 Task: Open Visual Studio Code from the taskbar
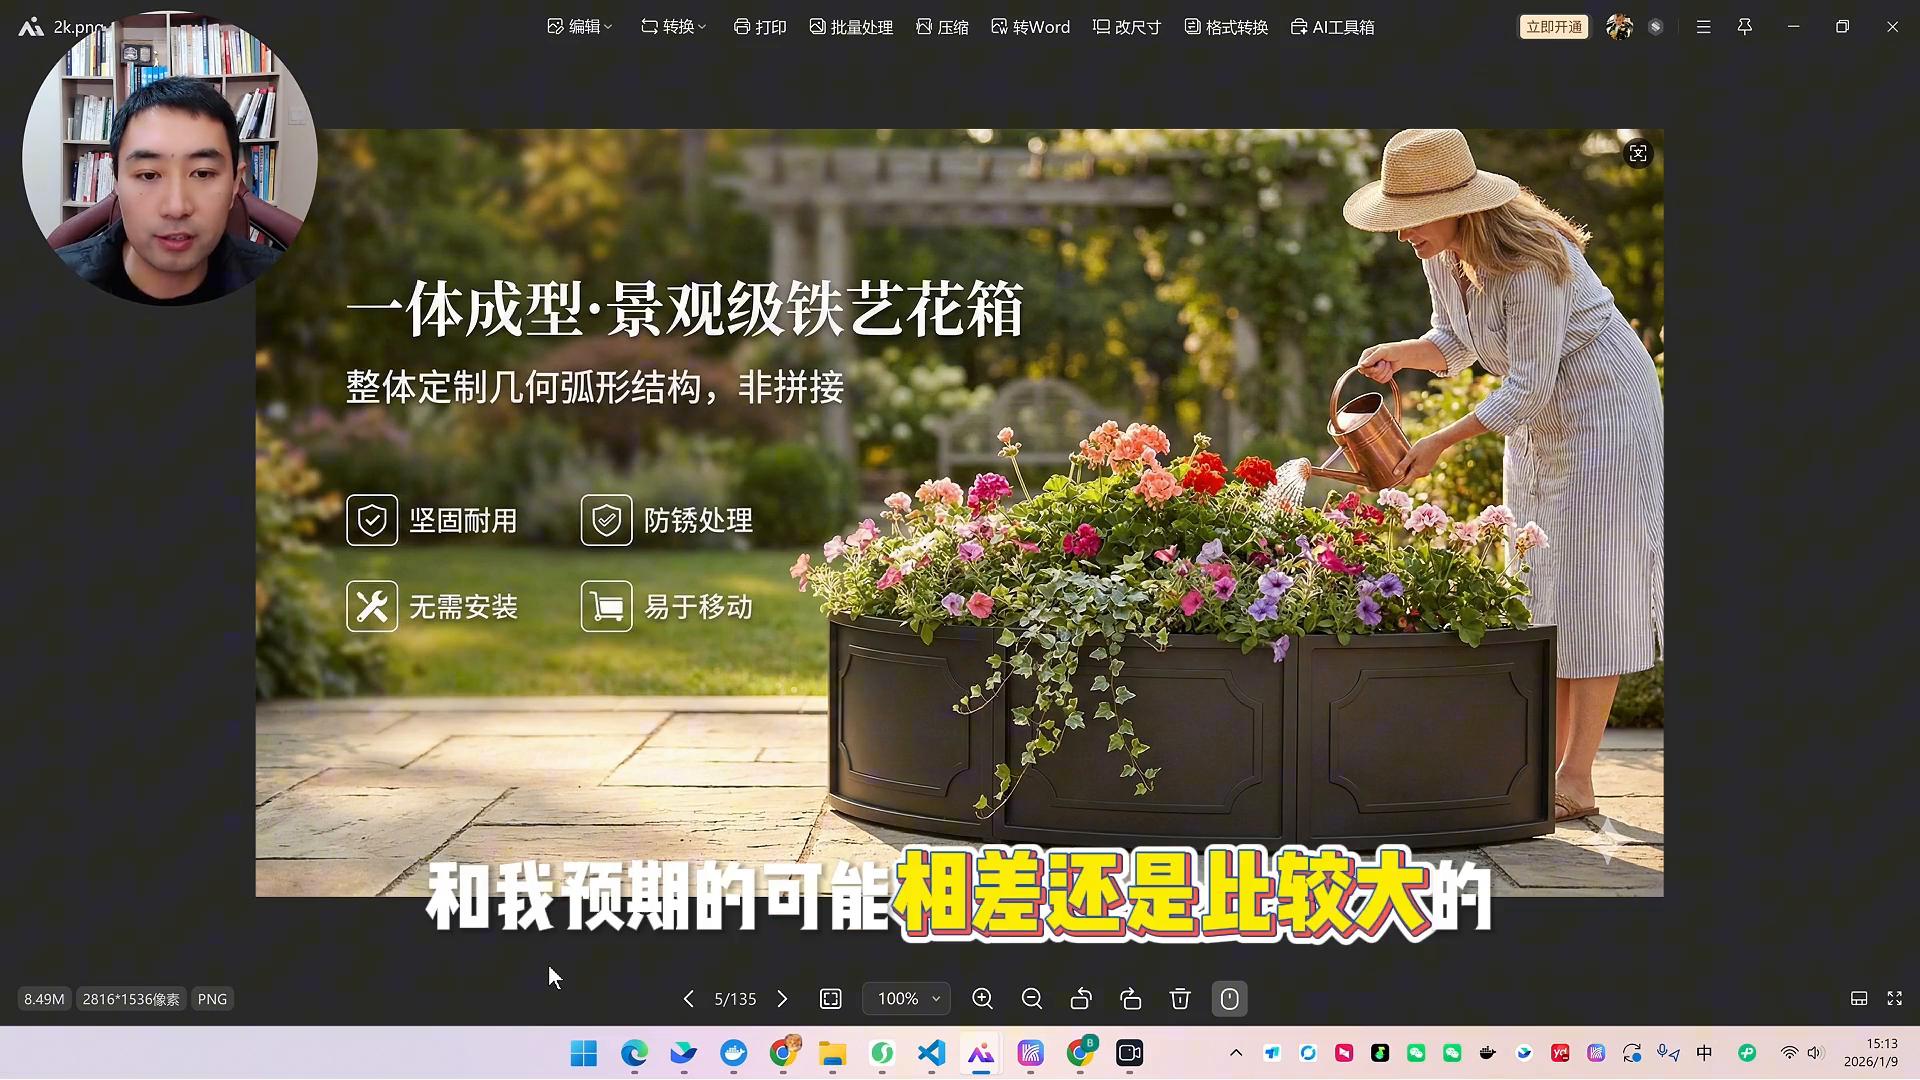point(931,1053)
